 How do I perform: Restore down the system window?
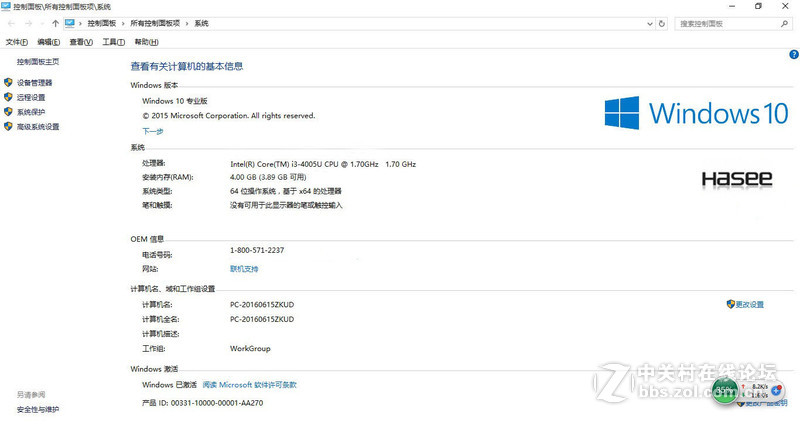(x=758, y=6)
